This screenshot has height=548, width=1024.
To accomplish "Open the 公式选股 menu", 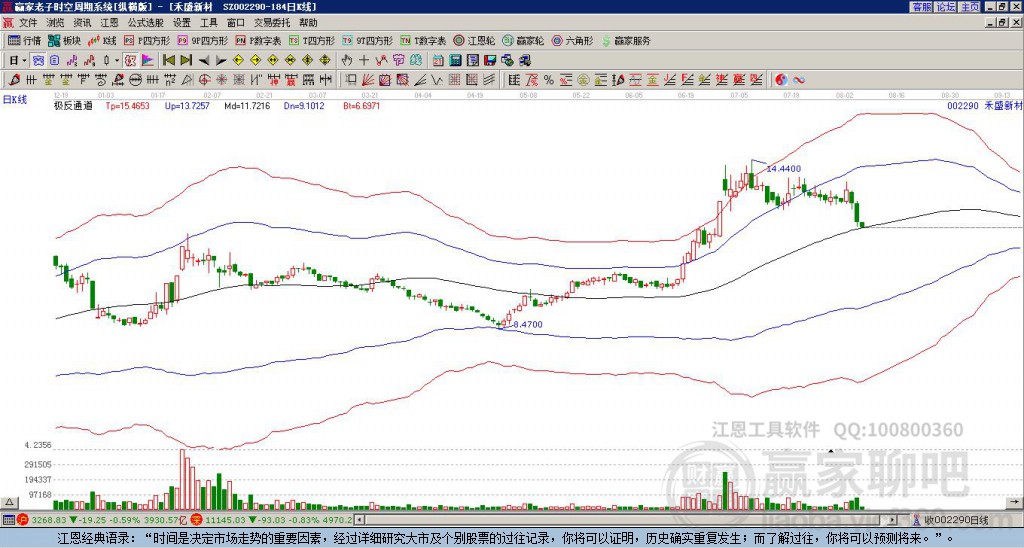I will [x=146, y=23].
